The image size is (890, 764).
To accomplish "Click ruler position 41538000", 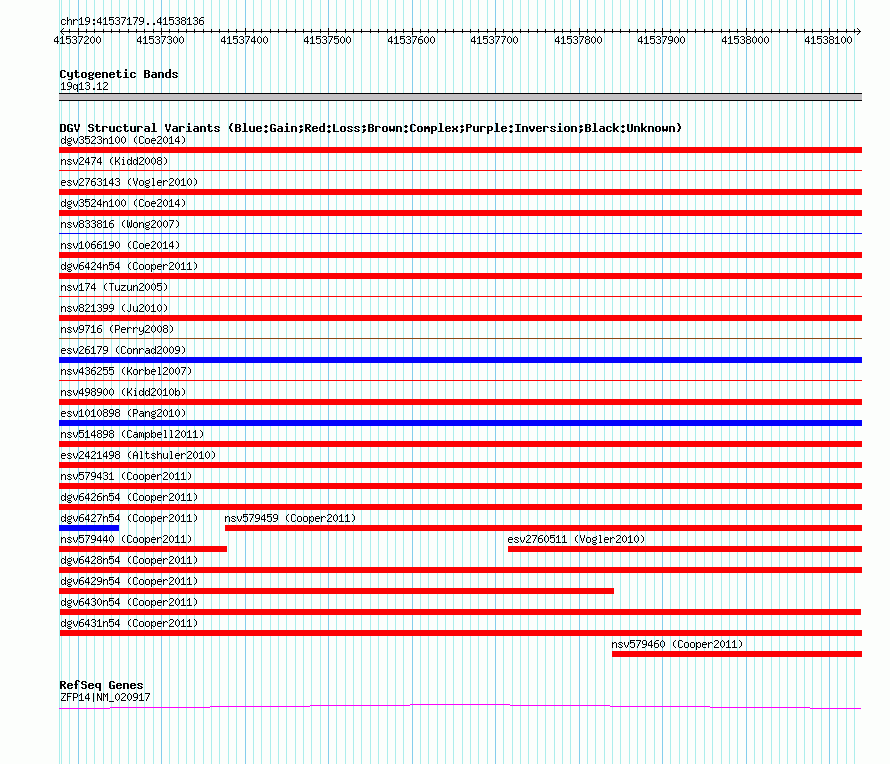I will click(745, 40).
